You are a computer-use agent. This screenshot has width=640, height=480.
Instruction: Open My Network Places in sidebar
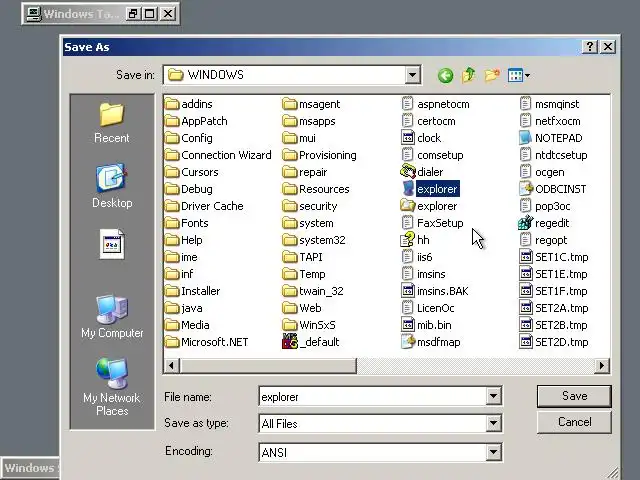tap(112, 387)
